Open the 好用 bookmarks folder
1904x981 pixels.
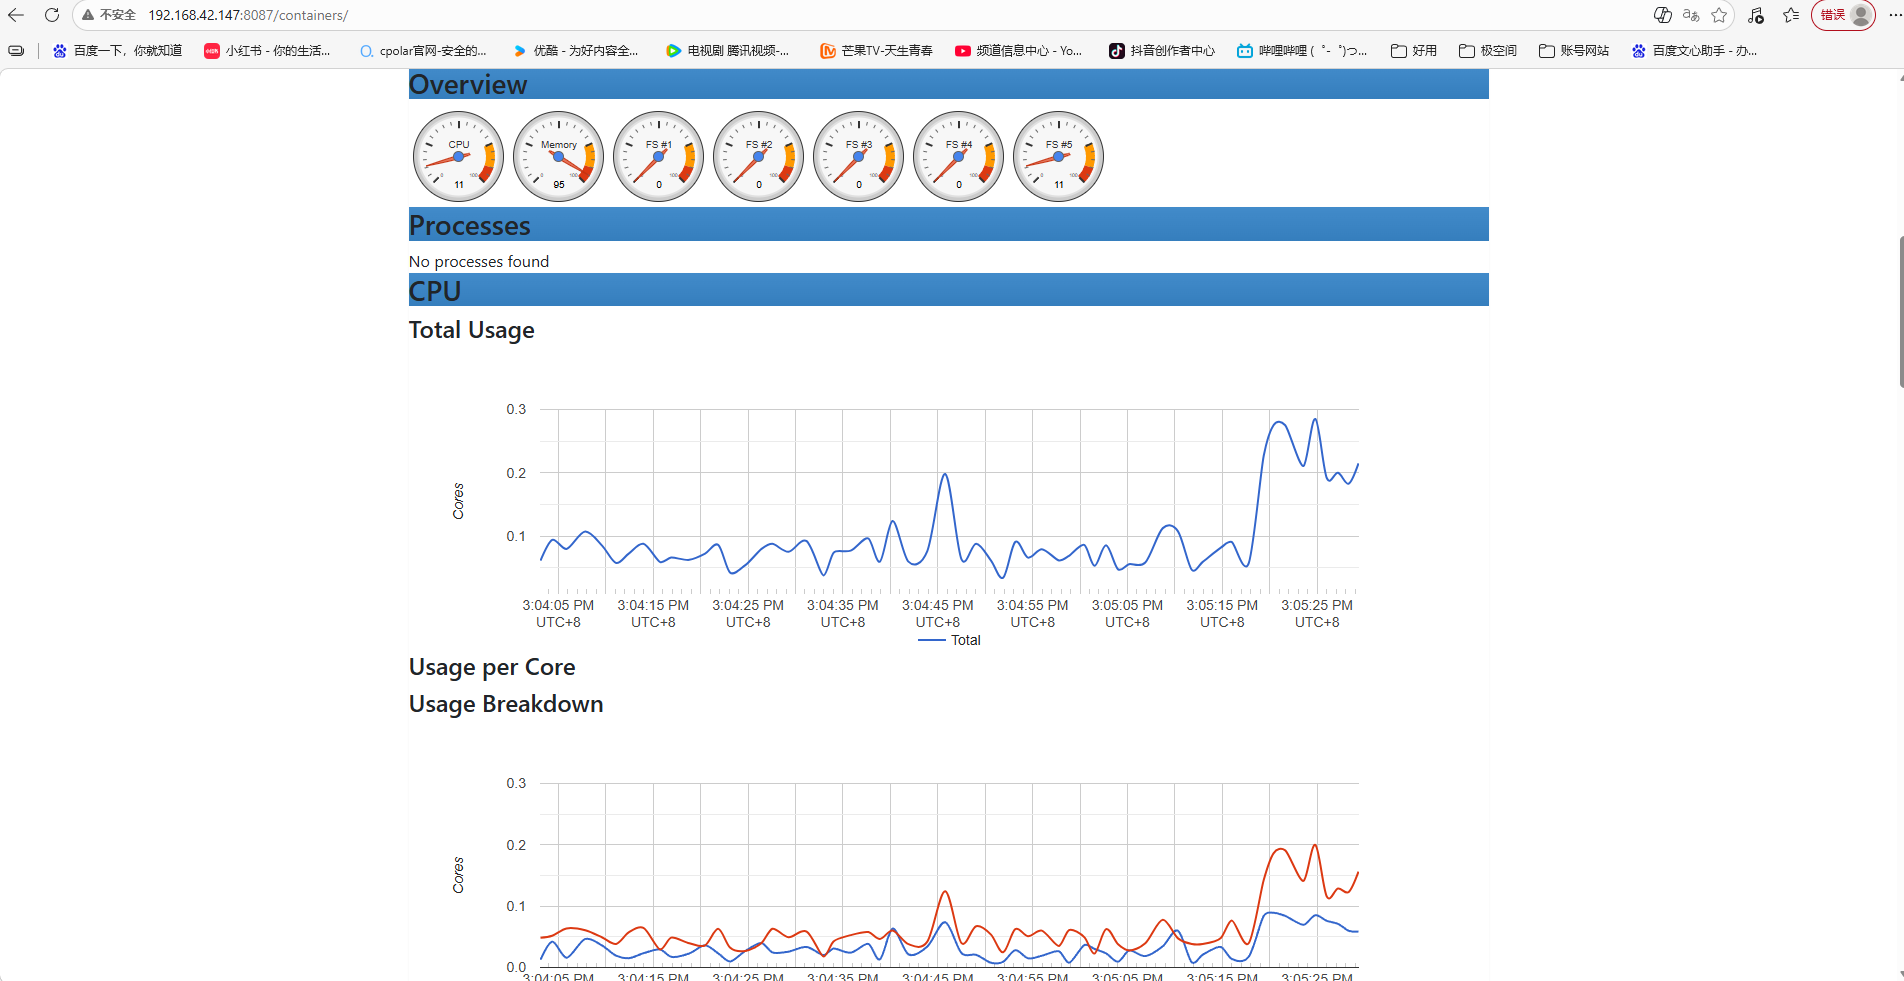pyautogui.click(x=1414, y=51)
